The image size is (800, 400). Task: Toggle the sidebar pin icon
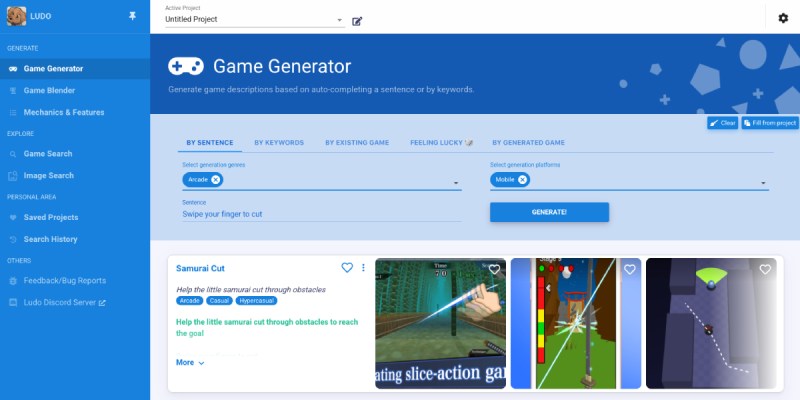(132, 16)
